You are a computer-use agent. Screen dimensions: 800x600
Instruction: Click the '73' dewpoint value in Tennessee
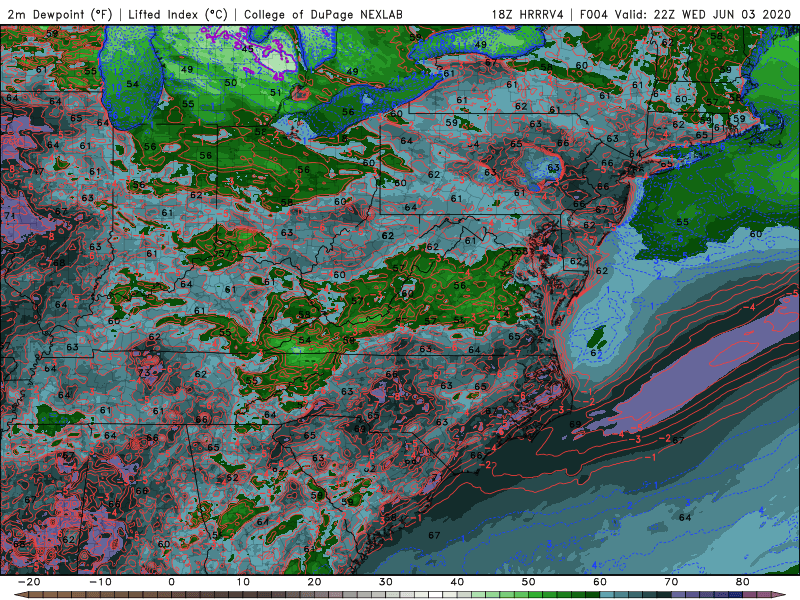[144, 372]
